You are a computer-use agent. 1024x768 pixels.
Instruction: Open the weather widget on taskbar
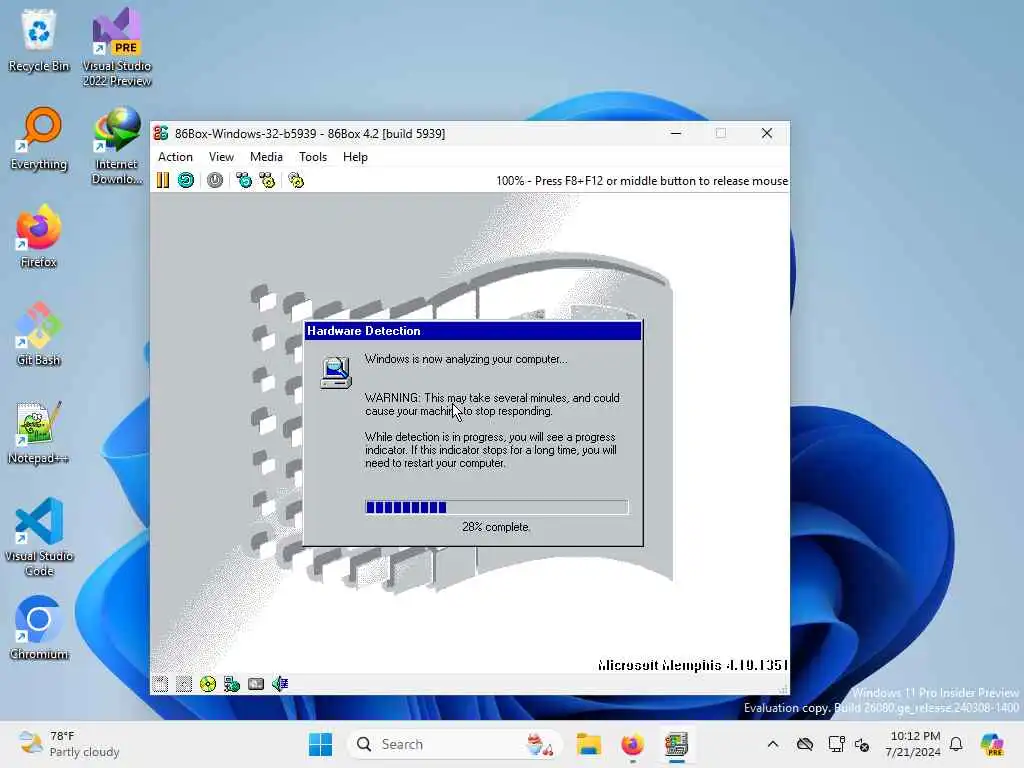69,744
